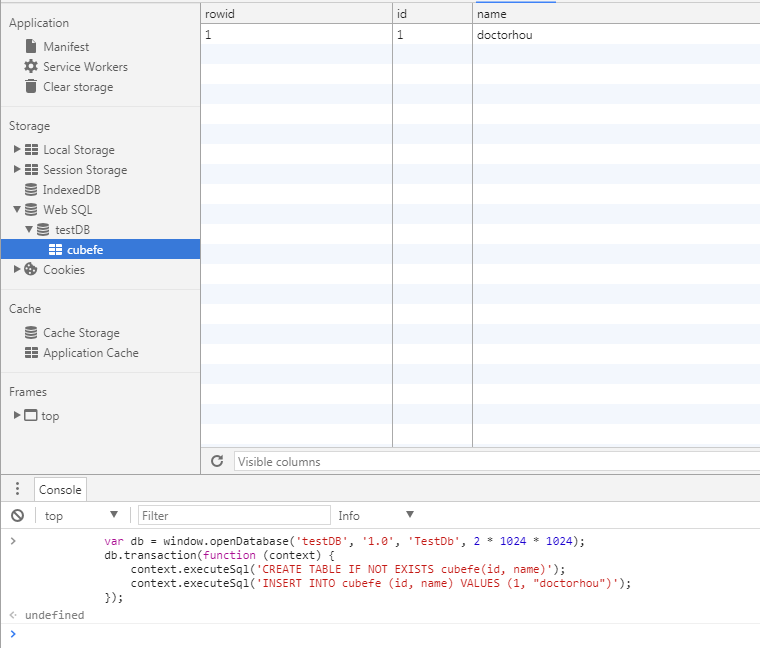Click the top frame window icon
This screenshot has width=760, height=648.
(x=31, y=415)
